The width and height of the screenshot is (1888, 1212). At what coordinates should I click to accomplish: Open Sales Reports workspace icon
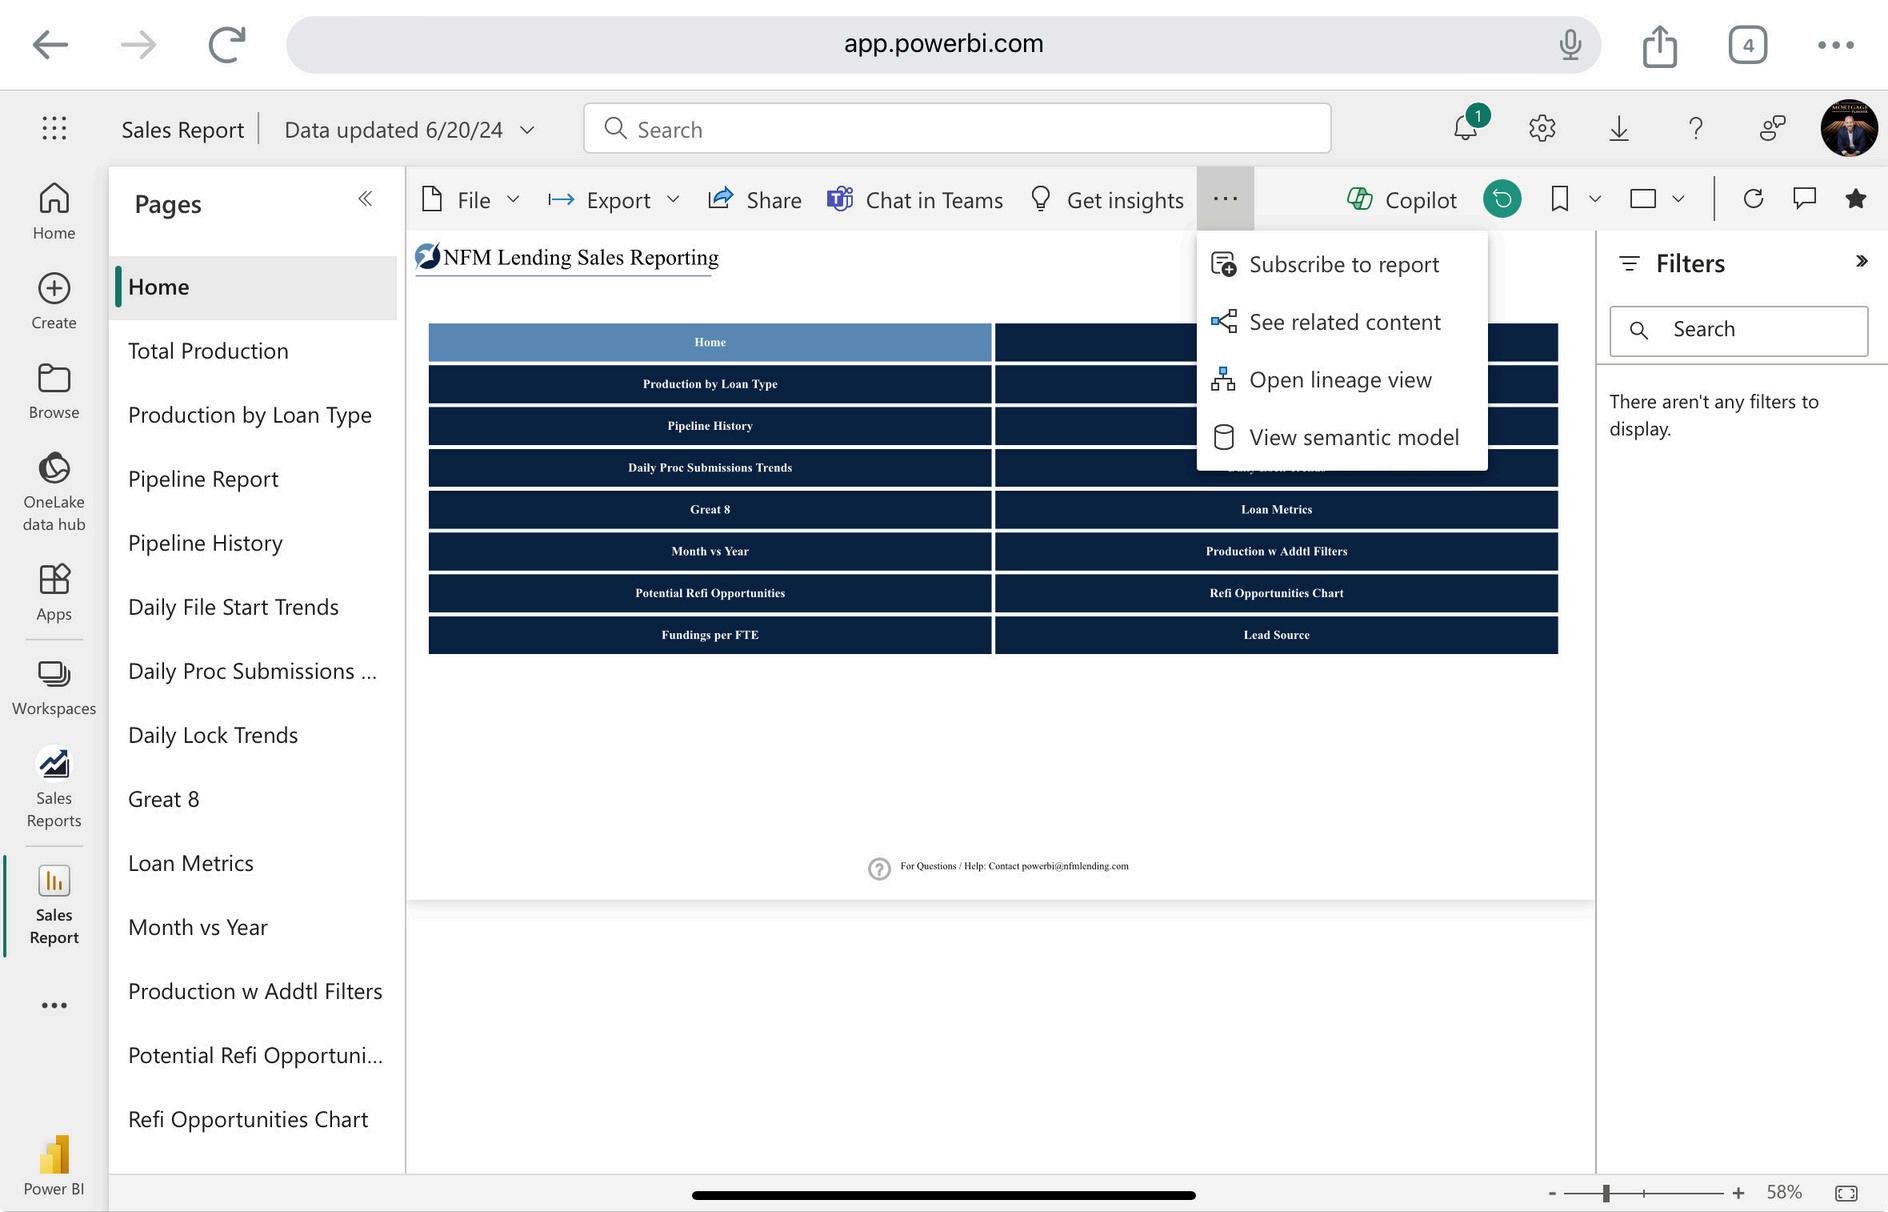[54, 788]
